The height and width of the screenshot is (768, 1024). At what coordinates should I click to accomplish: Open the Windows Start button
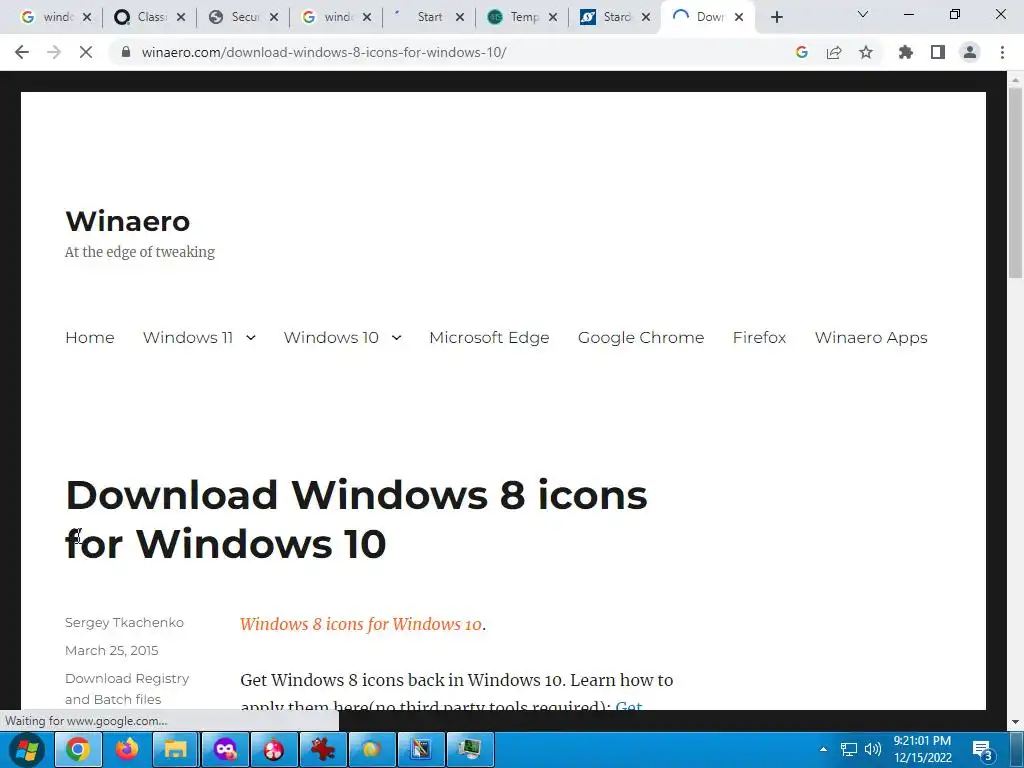click(25, 749)
